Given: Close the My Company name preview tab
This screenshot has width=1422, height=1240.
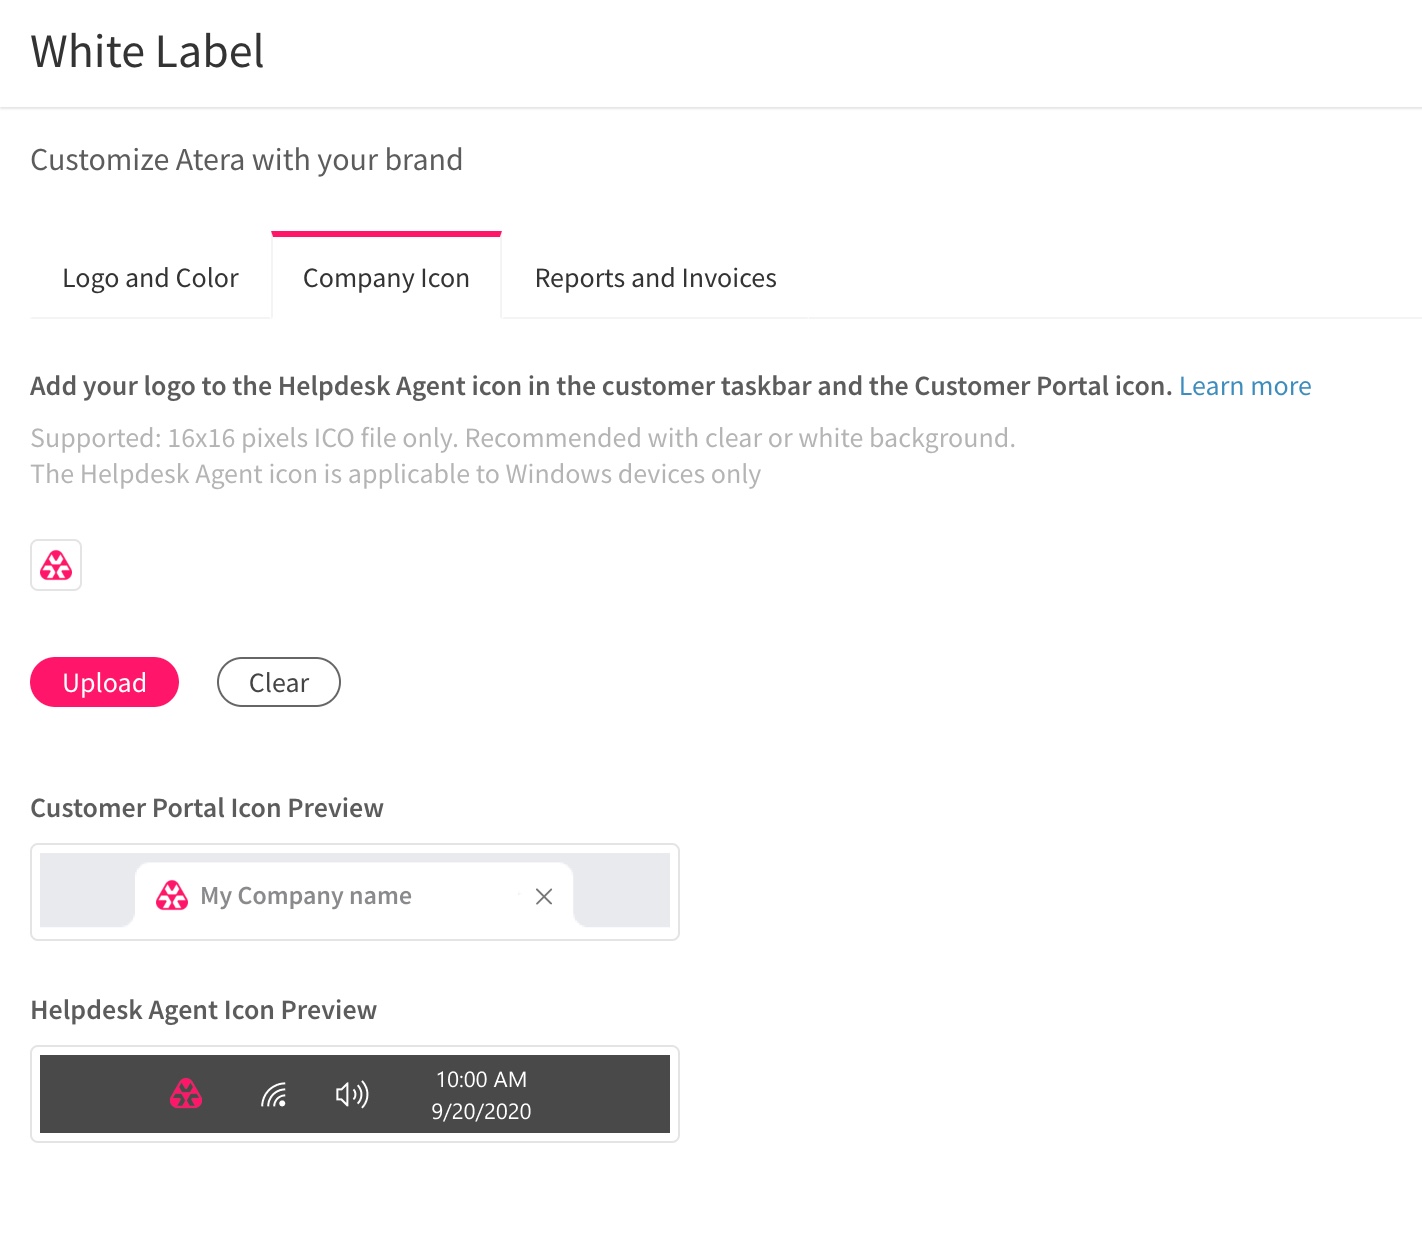Looking at the screenshot, I should coord(544,896).
